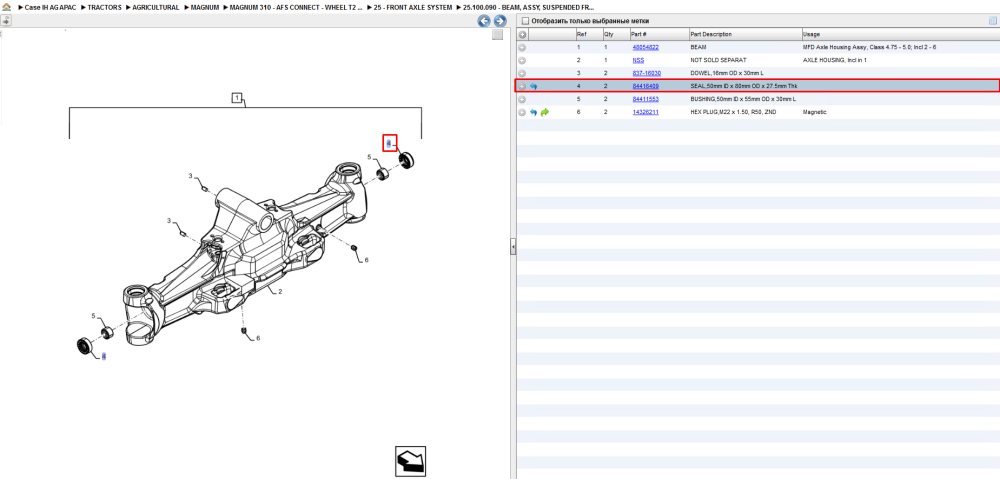Viewport: 1000px width, 479px height.
Task: Select the BEAM description text
Action: click(698, 47)
